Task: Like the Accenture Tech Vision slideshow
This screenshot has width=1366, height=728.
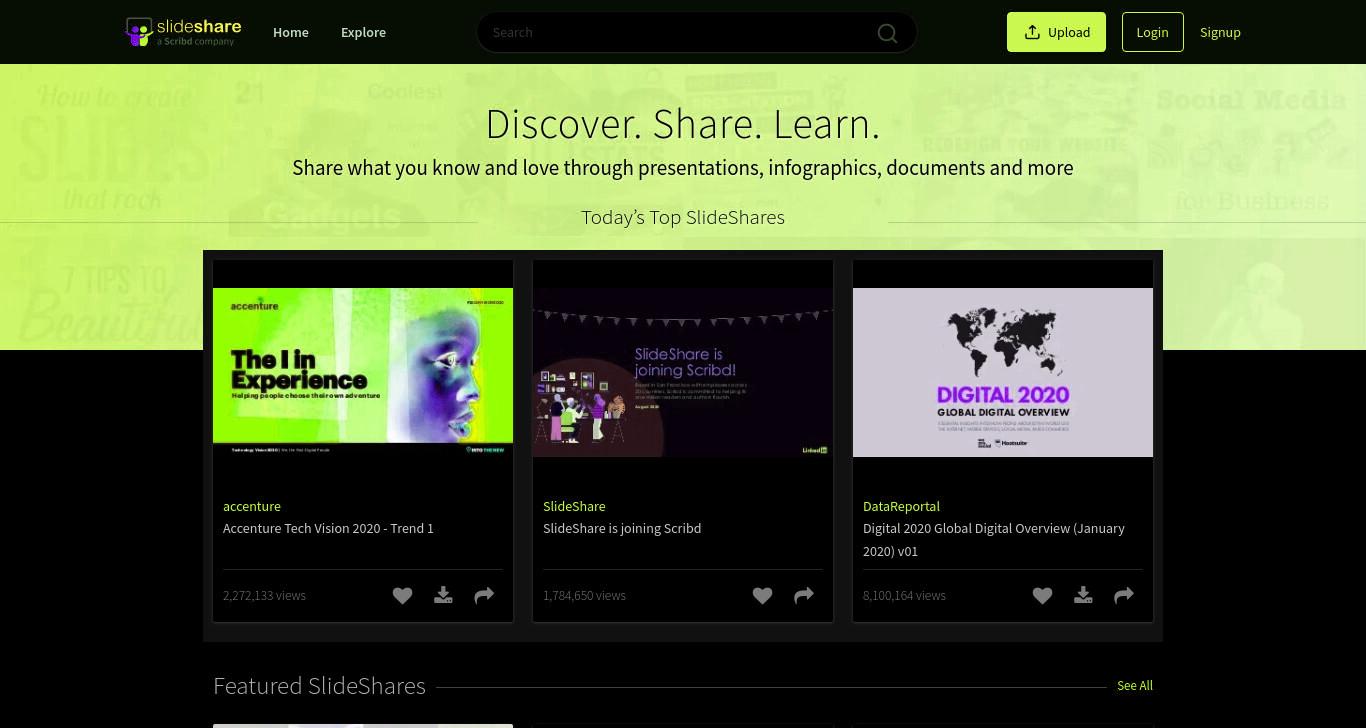Action: [402, 595]
